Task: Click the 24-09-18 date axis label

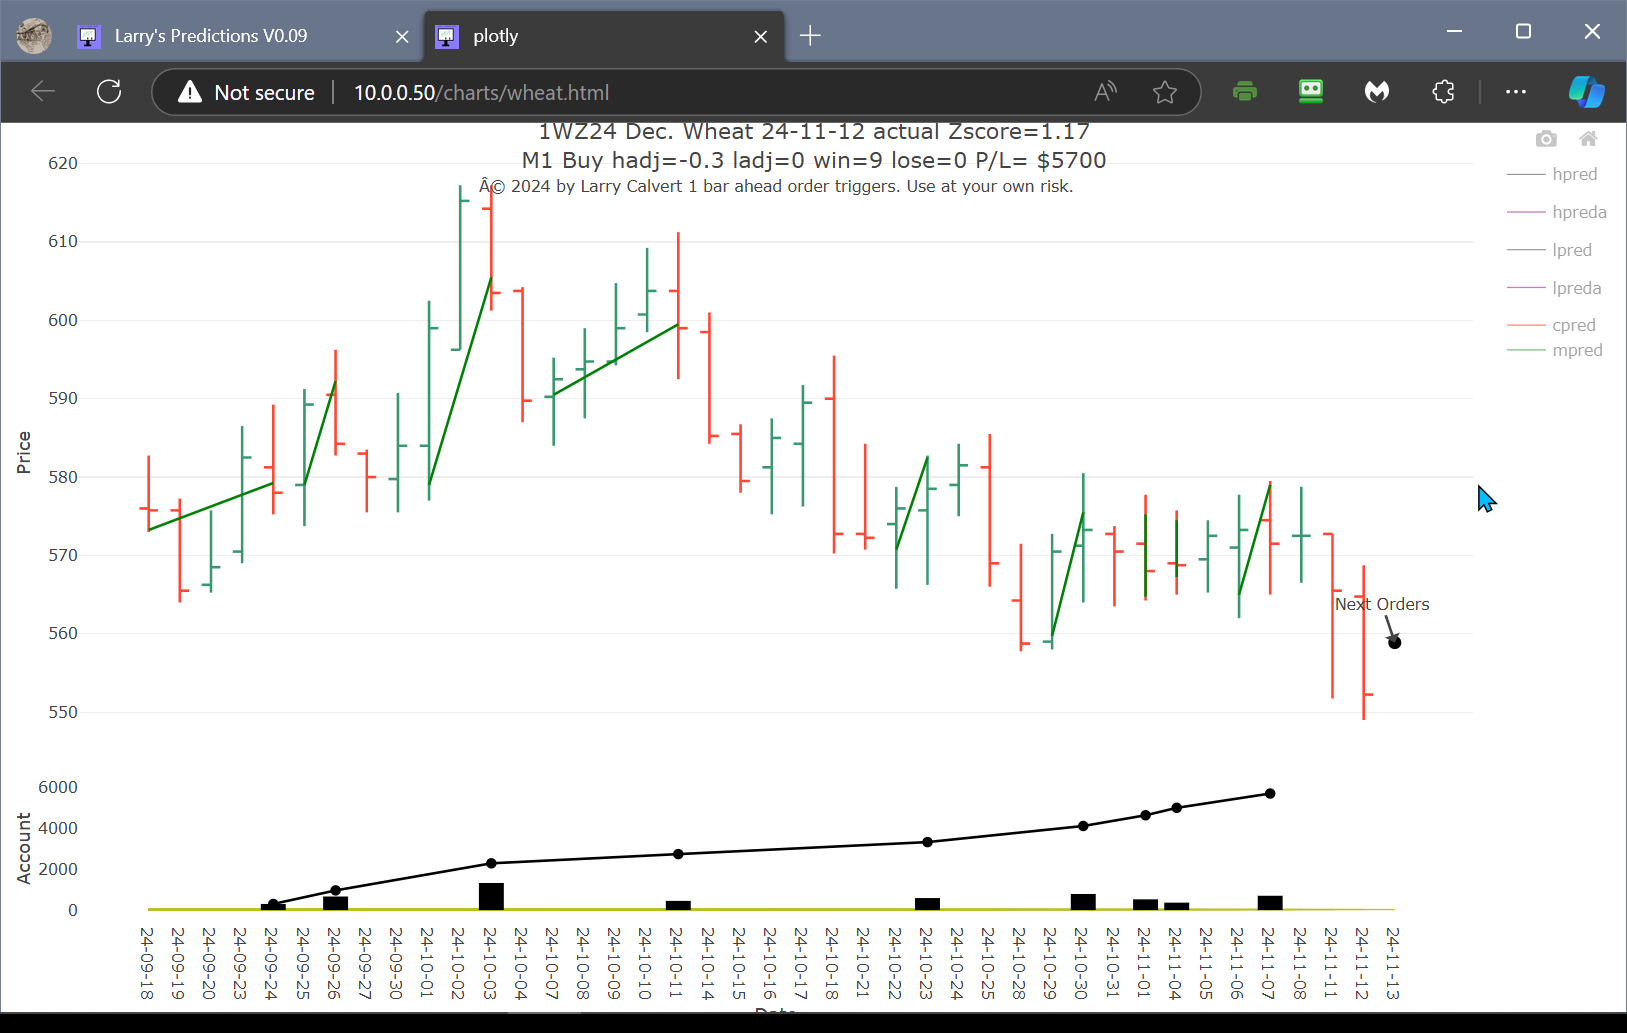Action: coord(146,963)
